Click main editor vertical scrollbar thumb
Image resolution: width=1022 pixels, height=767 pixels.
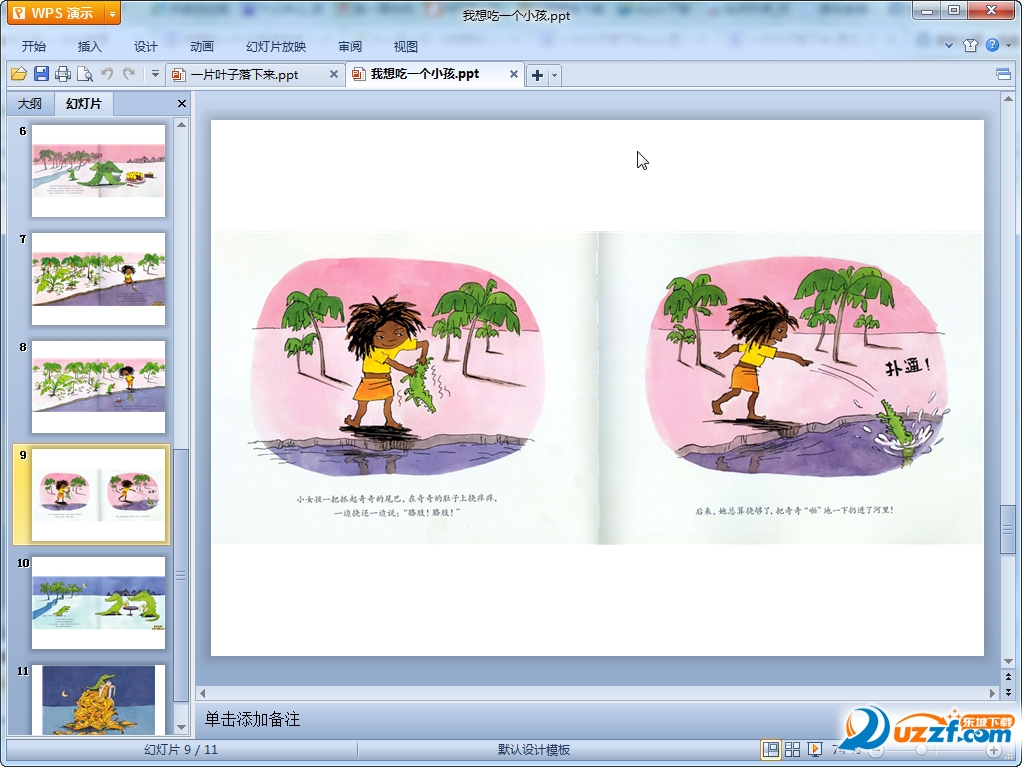pos(1008,530)
